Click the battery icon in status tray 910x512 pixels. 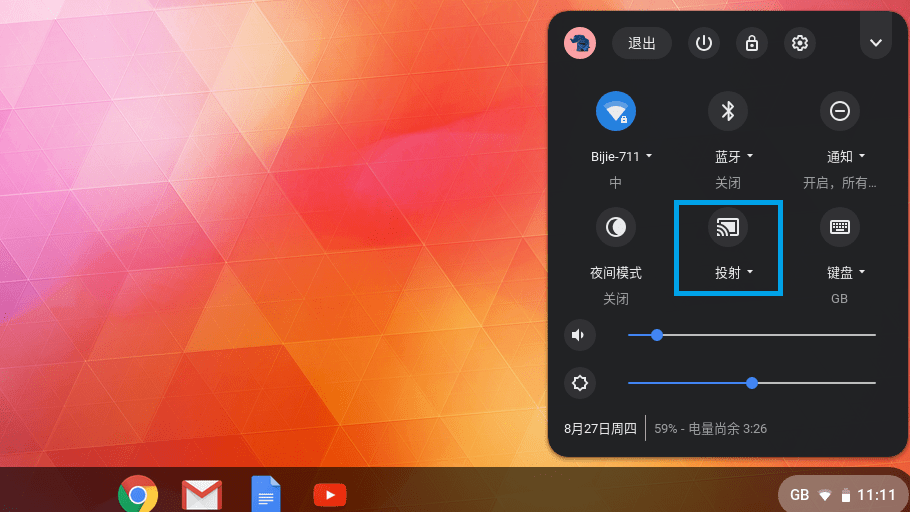tap(846, 495)
